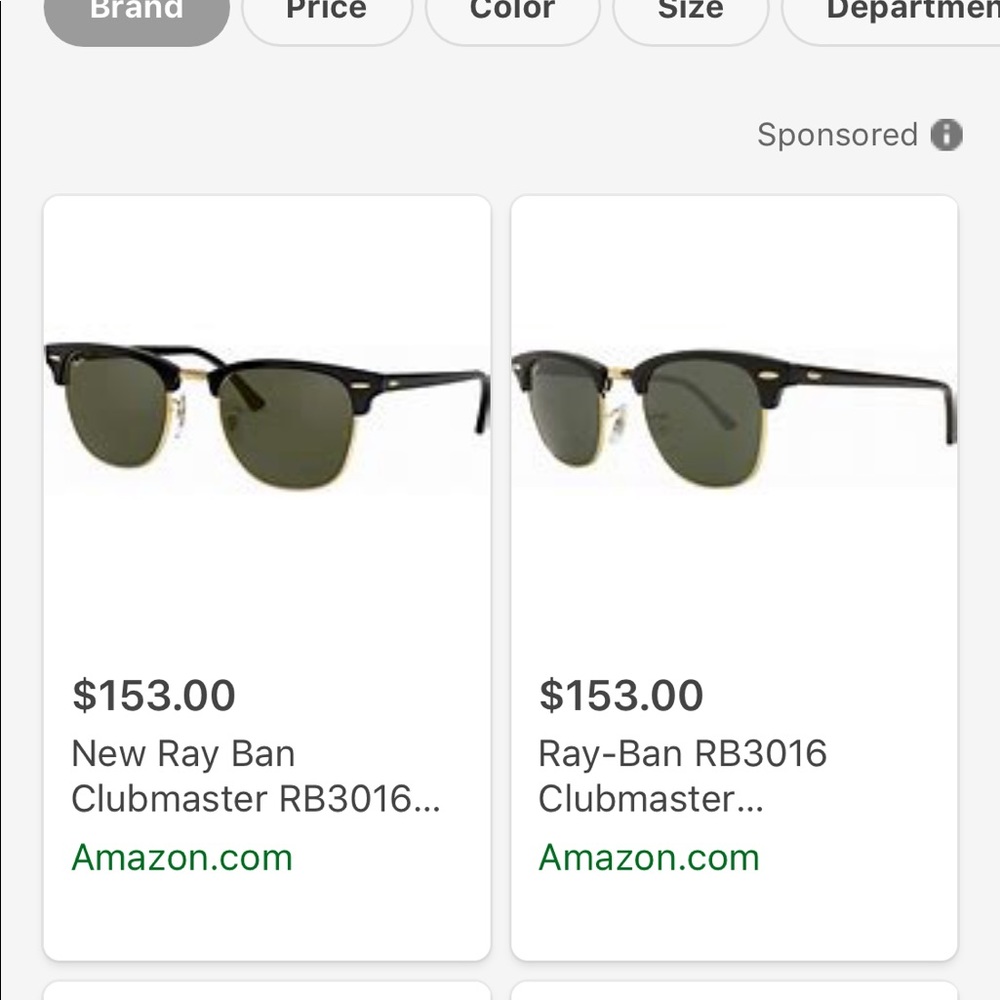Click the Sponsored label

[838, 135]
